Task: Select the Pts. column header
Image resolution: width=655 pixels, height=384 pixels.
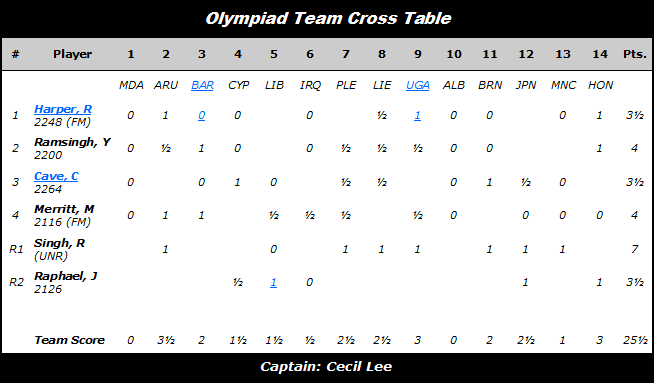Action: coord(635,54)
